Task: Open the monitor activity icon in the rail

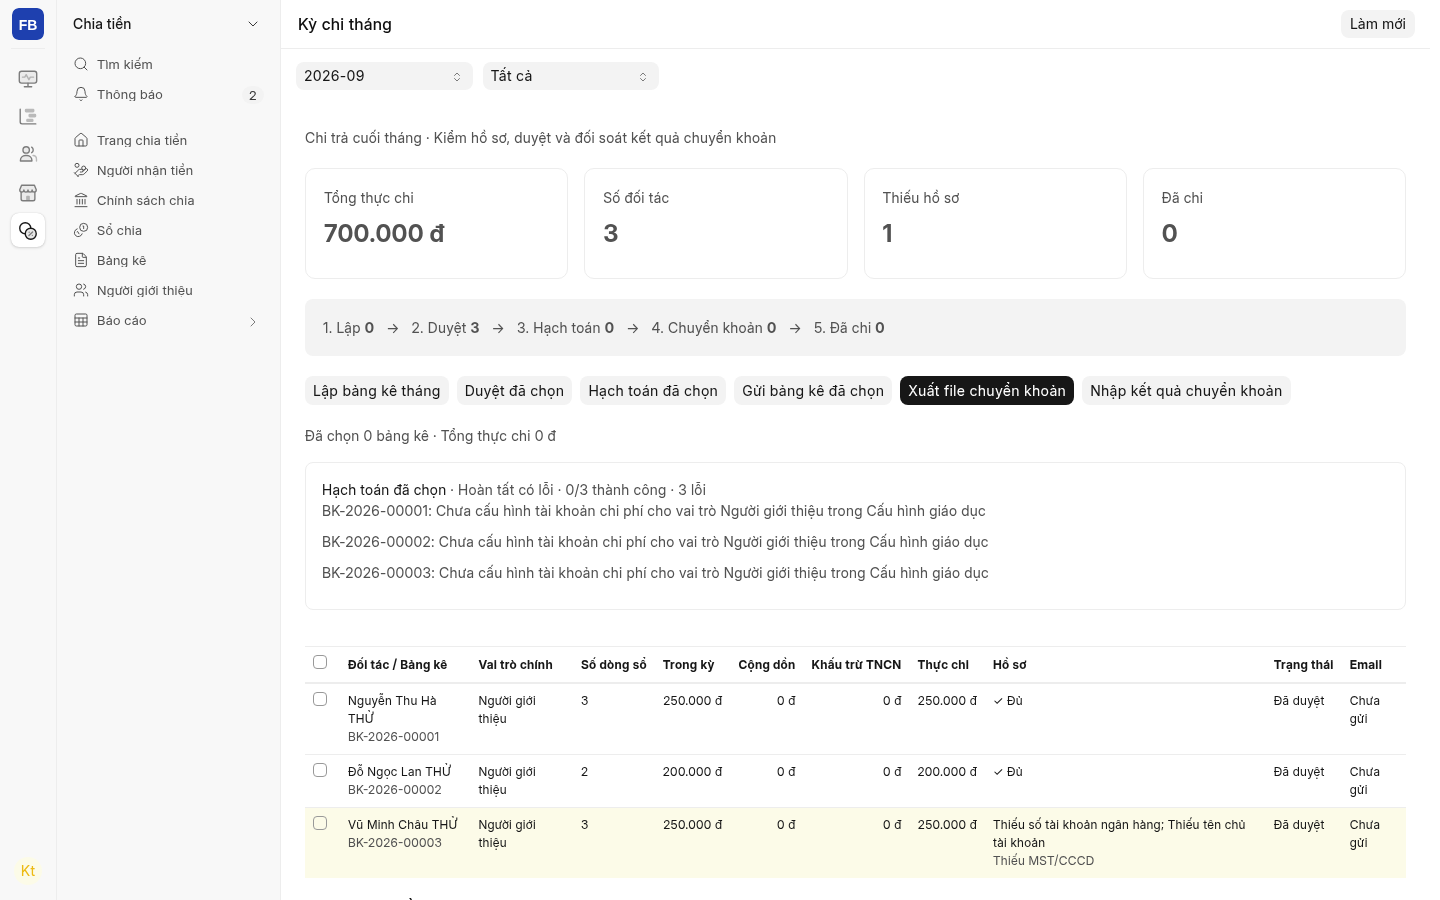Action: point(28,78)
